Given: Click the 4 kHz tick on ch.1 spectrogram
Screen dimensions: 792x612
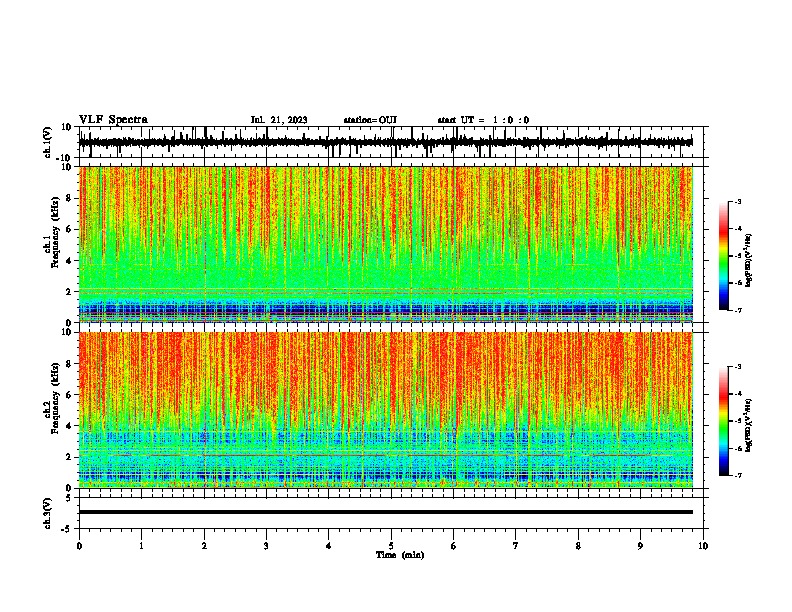Looking at the screenshot, I should 70,261.
